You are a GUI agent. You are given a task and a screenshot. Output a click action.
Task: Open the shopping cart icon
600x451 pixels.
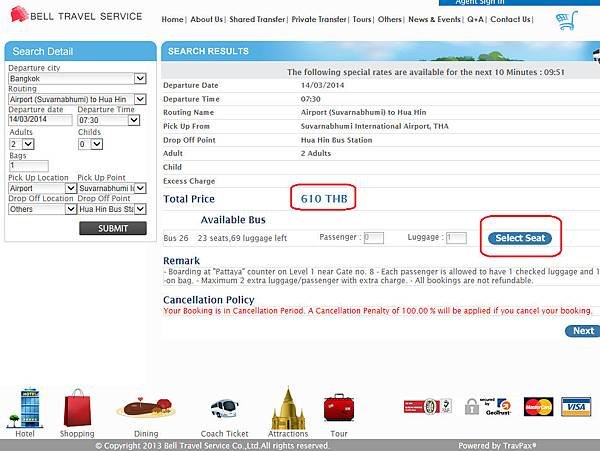pos(566,20)
